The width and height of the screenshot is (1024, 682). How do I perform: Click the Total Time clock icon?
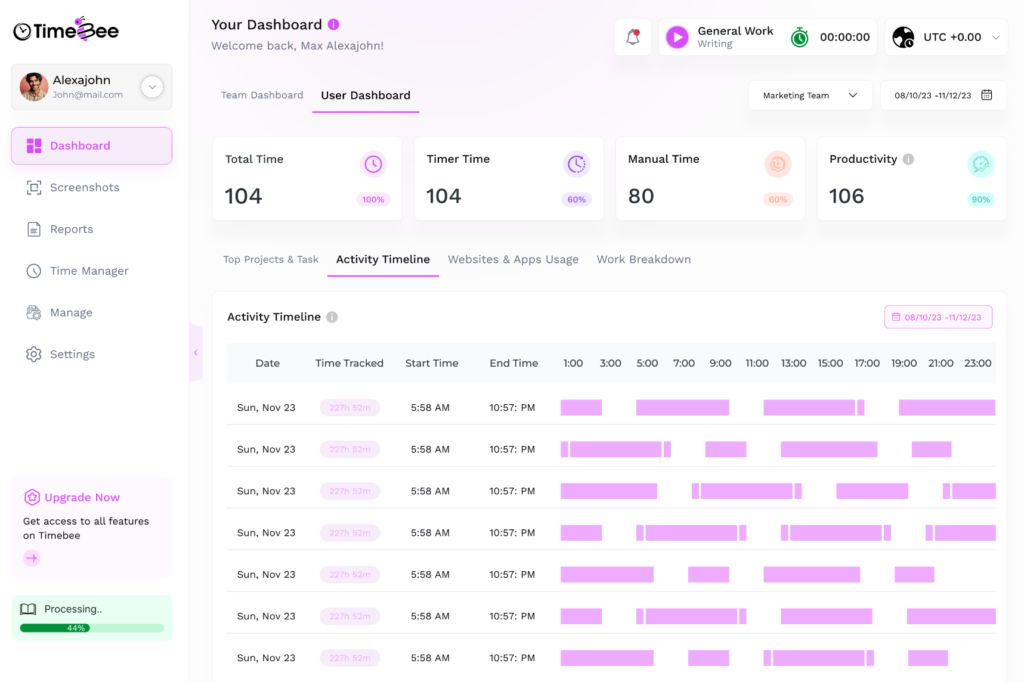pos(373,164)
